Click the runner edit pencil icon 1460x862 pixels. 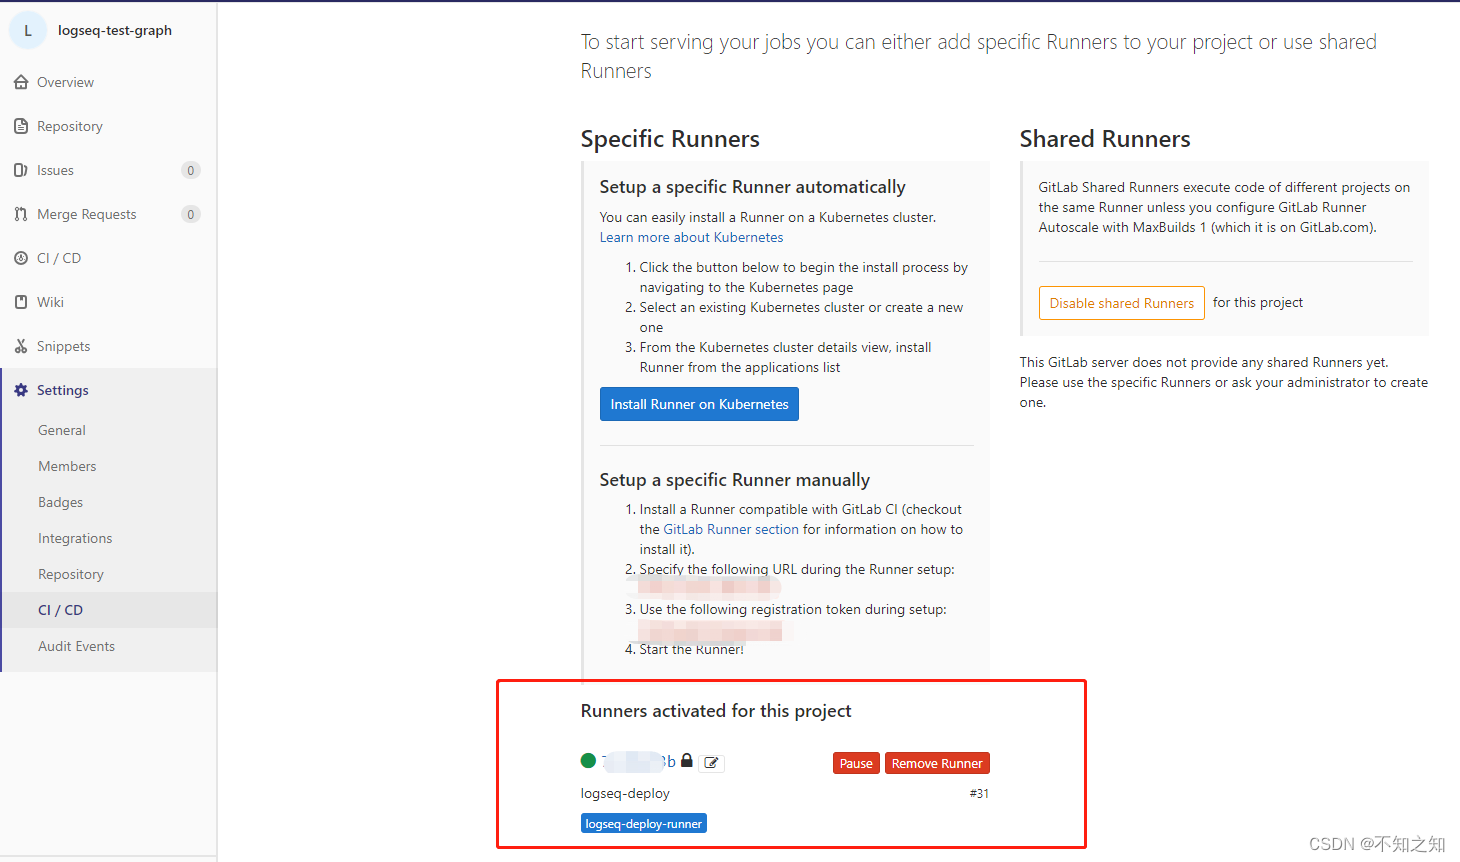711,763
